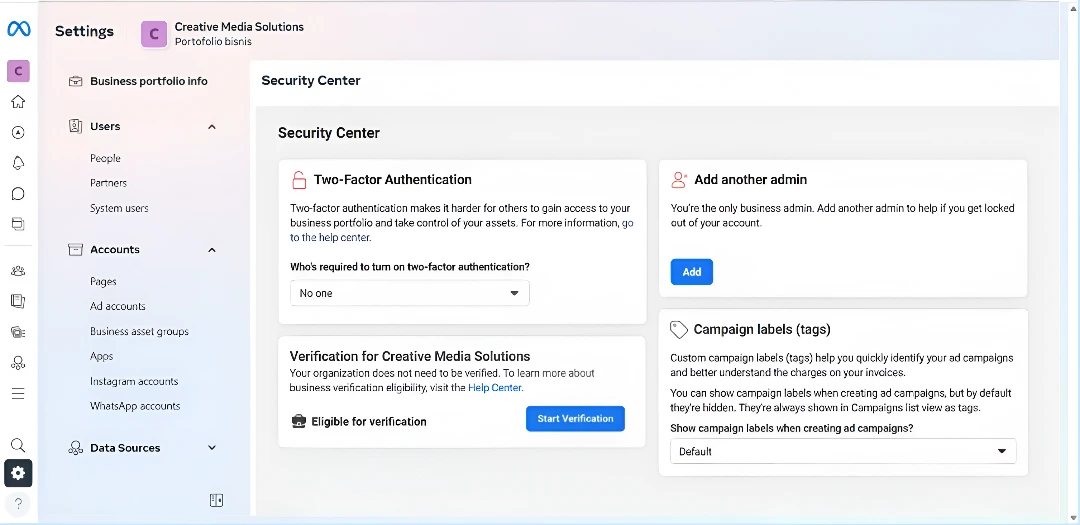Viewport: 1080px width, 525px height.
Task: Click the search magnifier icon
Action: click(18, 444)
